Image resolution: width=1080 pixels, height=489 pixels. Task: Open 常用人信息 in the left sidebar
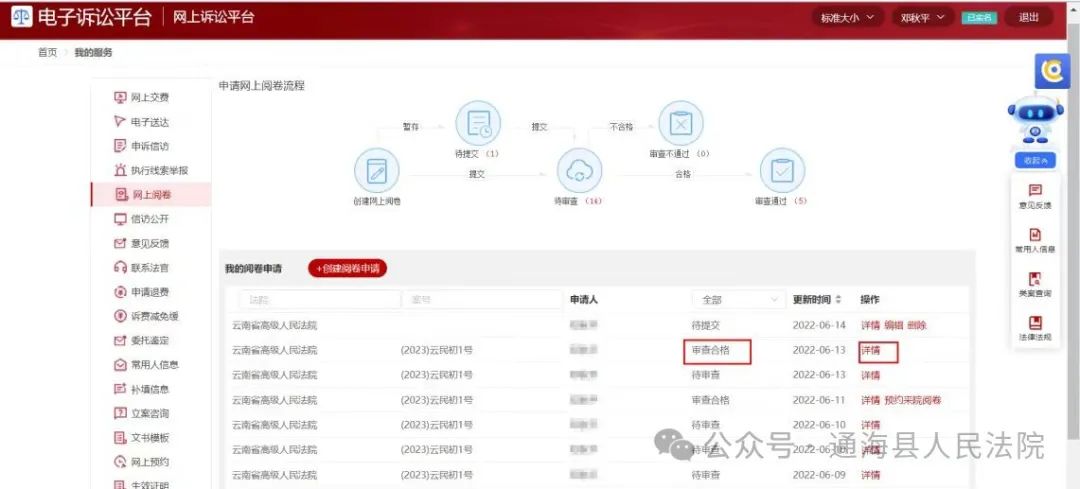click(146, 364)
